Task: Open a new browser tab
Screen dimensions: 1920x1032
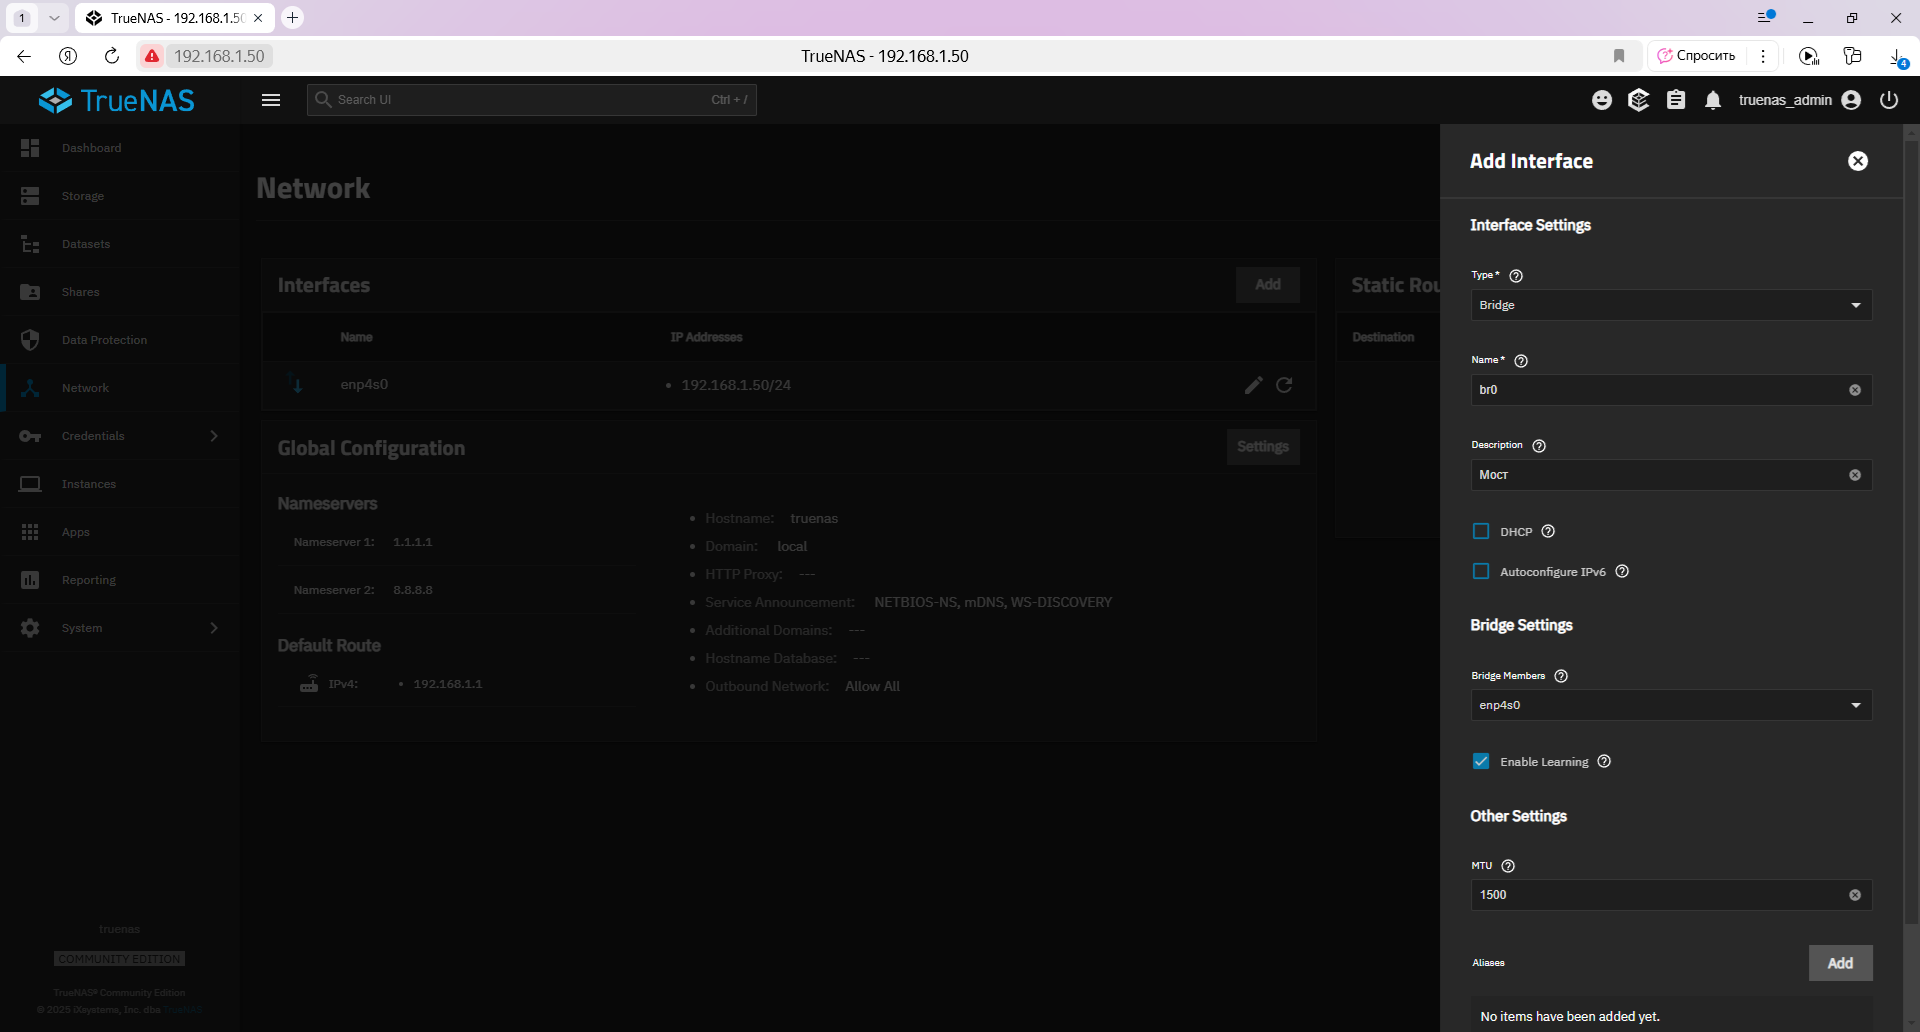Action: [x=292, y=18]
